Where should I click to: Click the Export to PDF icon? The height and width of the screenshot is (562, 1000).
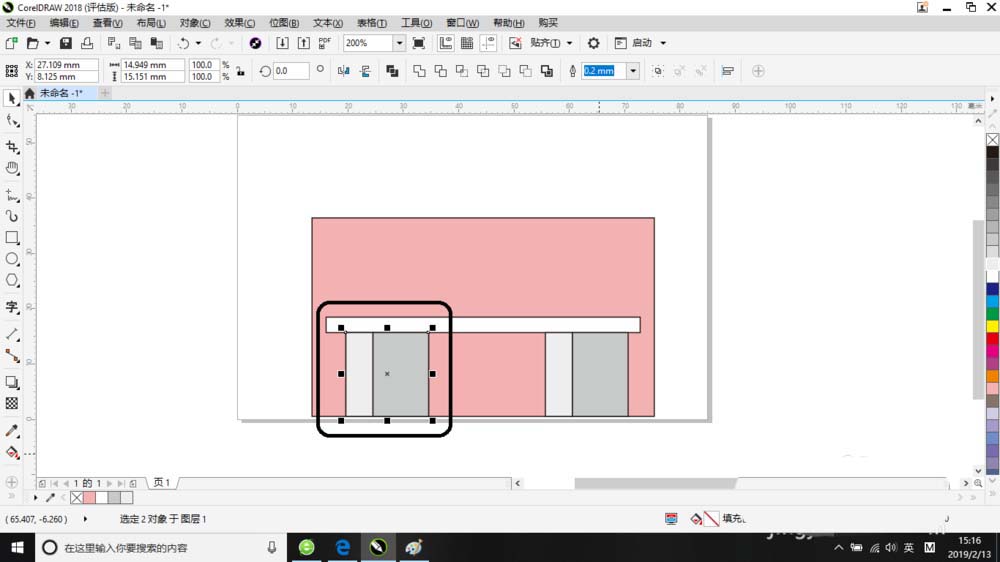[324, 43]
